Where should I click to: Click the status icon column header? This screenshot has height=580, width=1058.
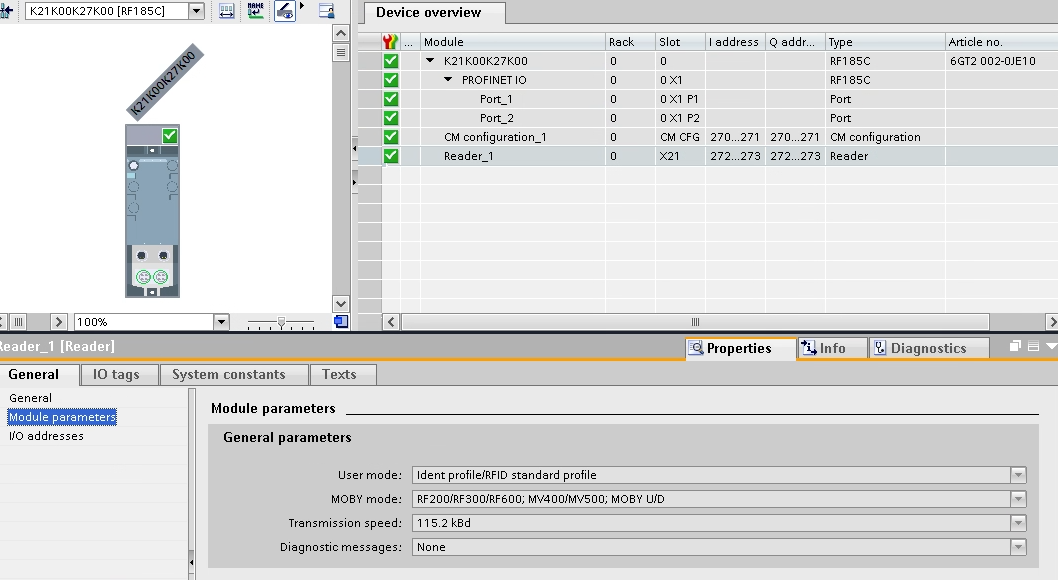tap(390, 42)
